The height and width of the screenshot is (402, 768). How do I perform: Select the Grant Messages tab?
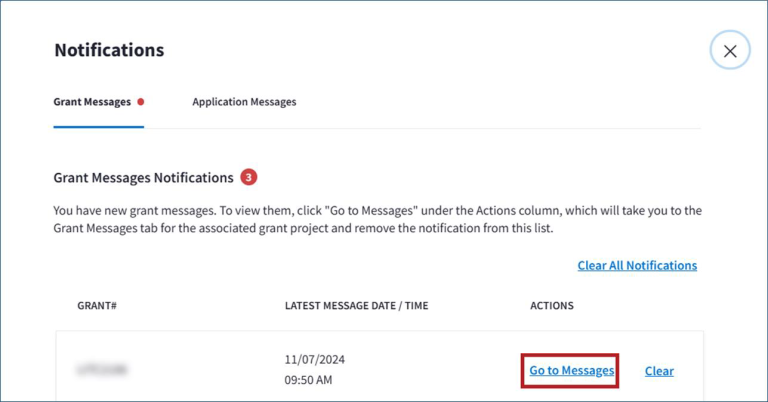point(92,102)
